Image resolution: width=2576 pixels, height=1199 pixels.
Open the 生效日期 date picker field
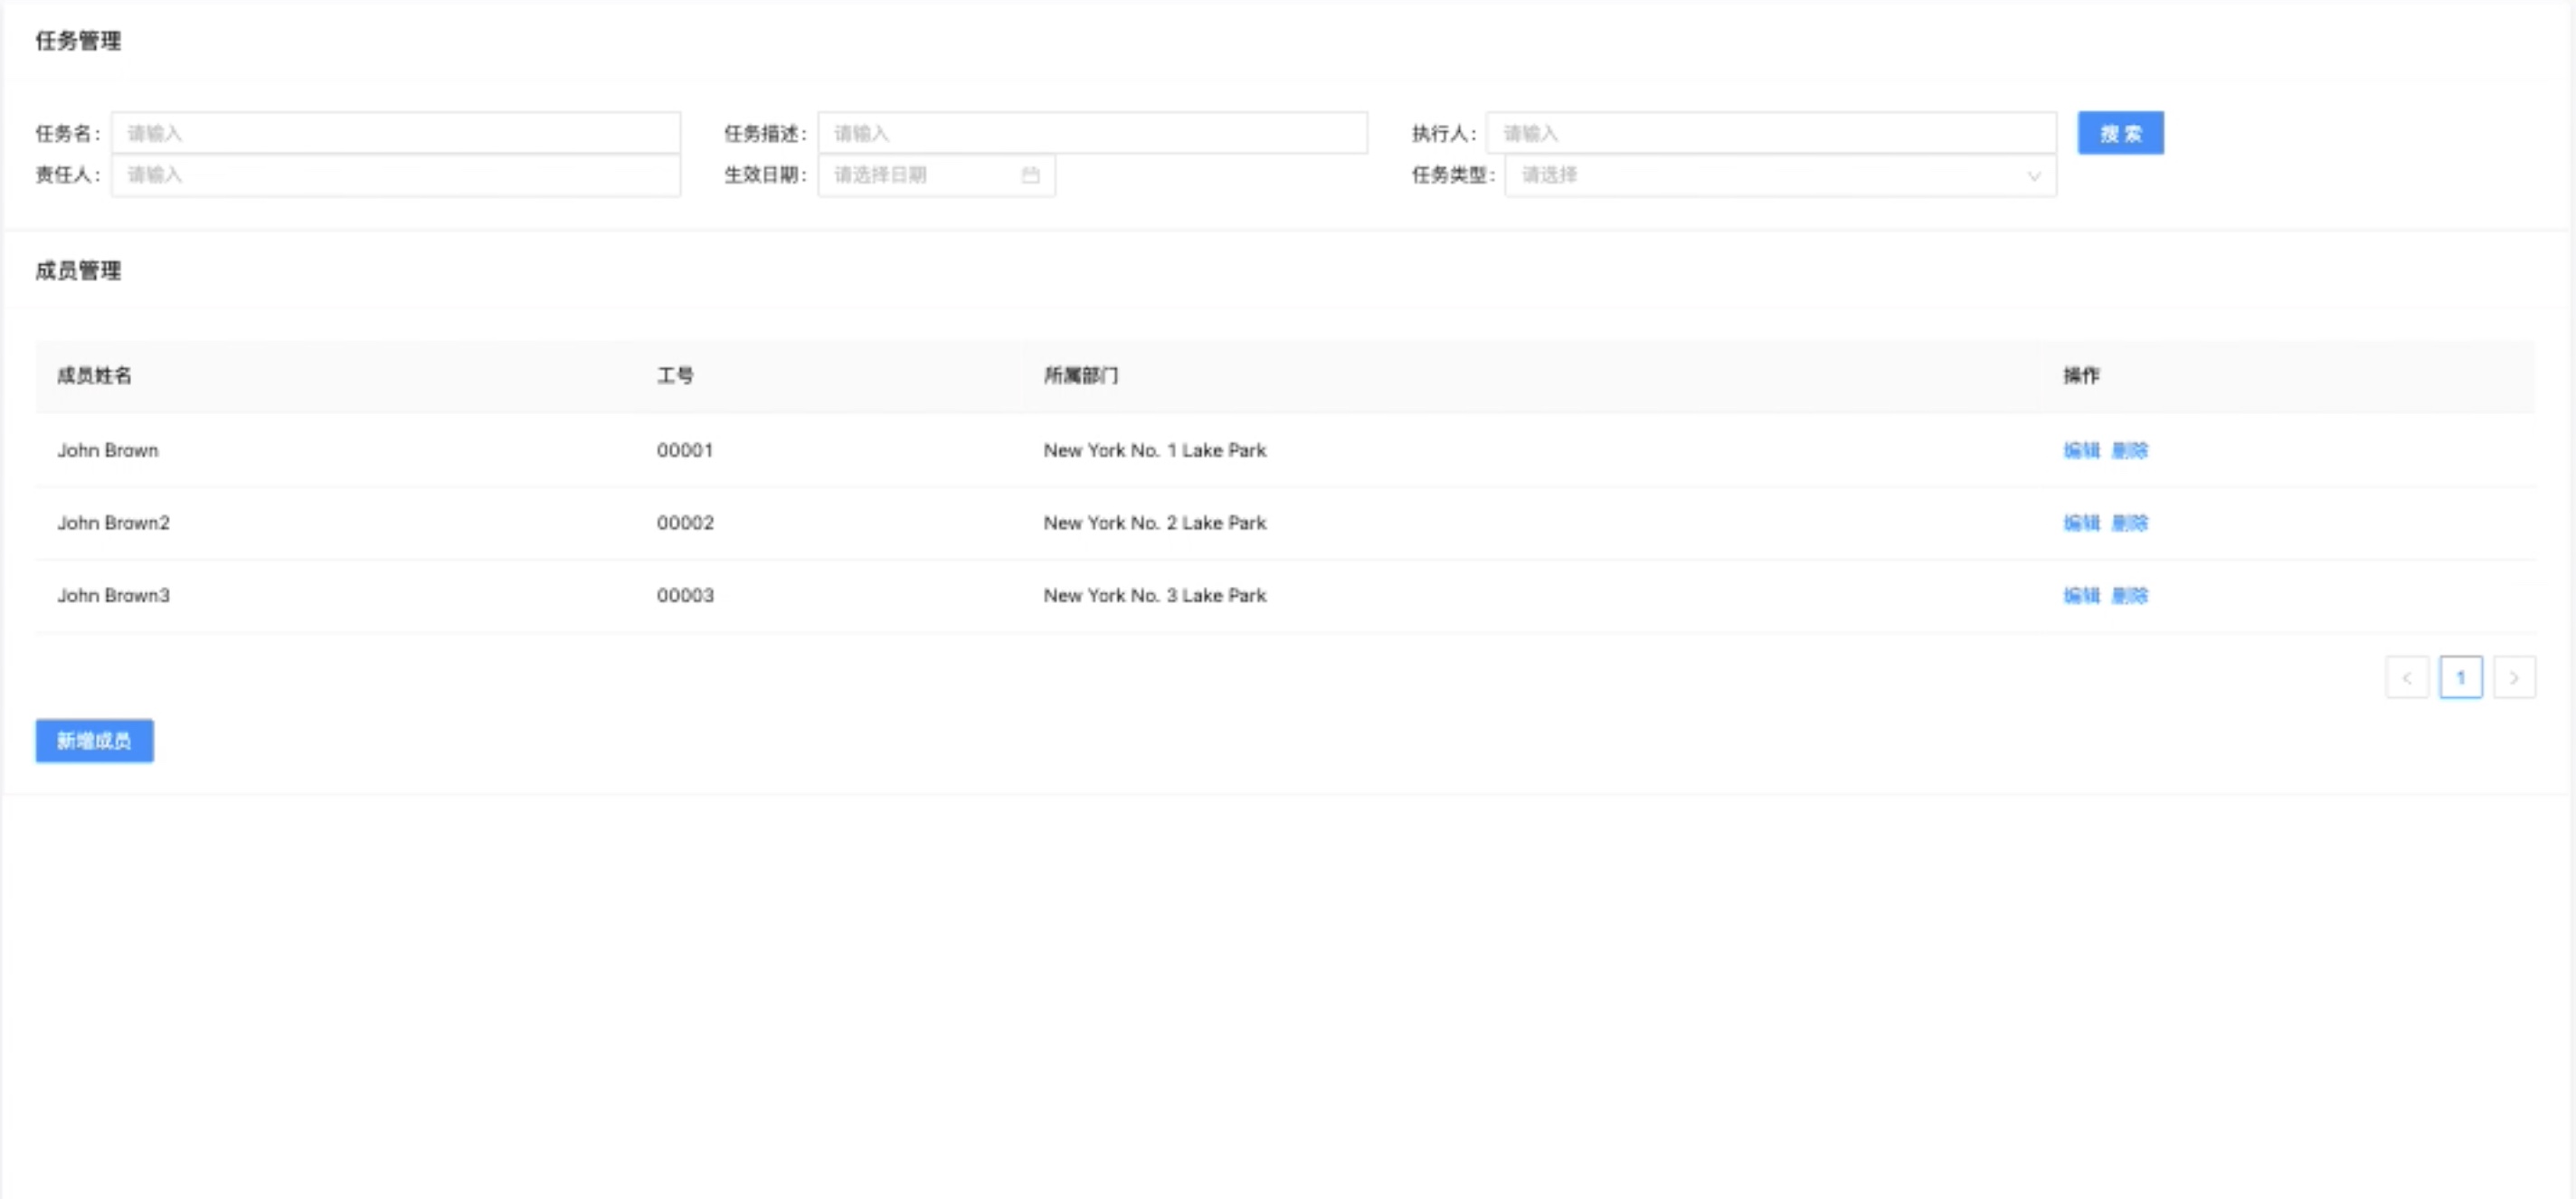936,175
